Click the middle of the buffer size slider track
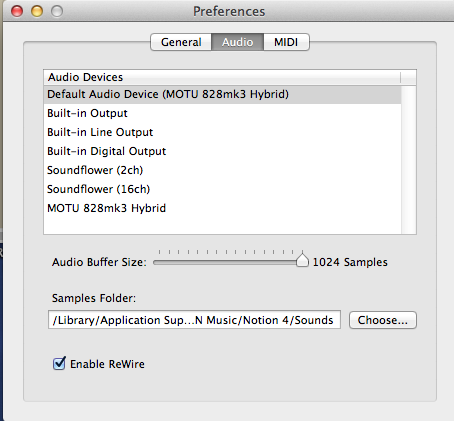The image size is (454, 421). coord(230,263)
